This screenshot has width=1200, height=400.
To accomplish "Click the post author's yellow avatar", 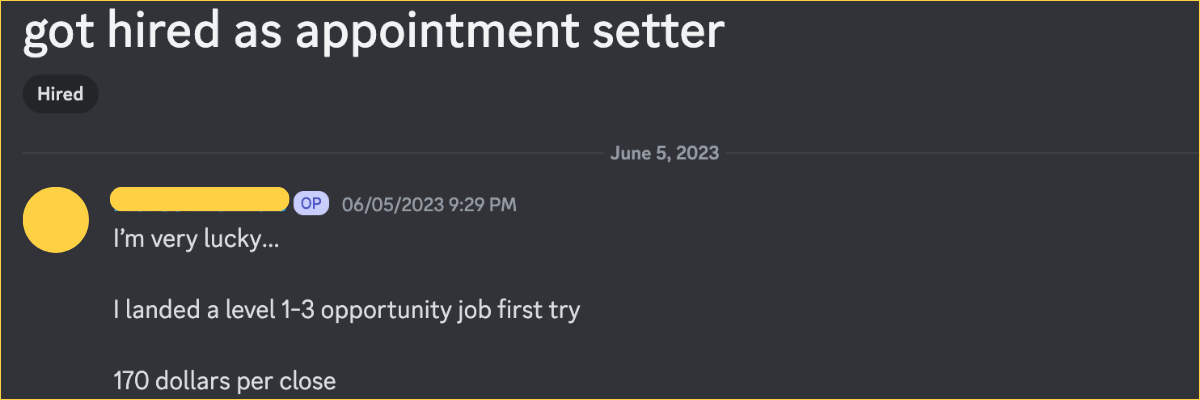I will (x=55, y=220).
